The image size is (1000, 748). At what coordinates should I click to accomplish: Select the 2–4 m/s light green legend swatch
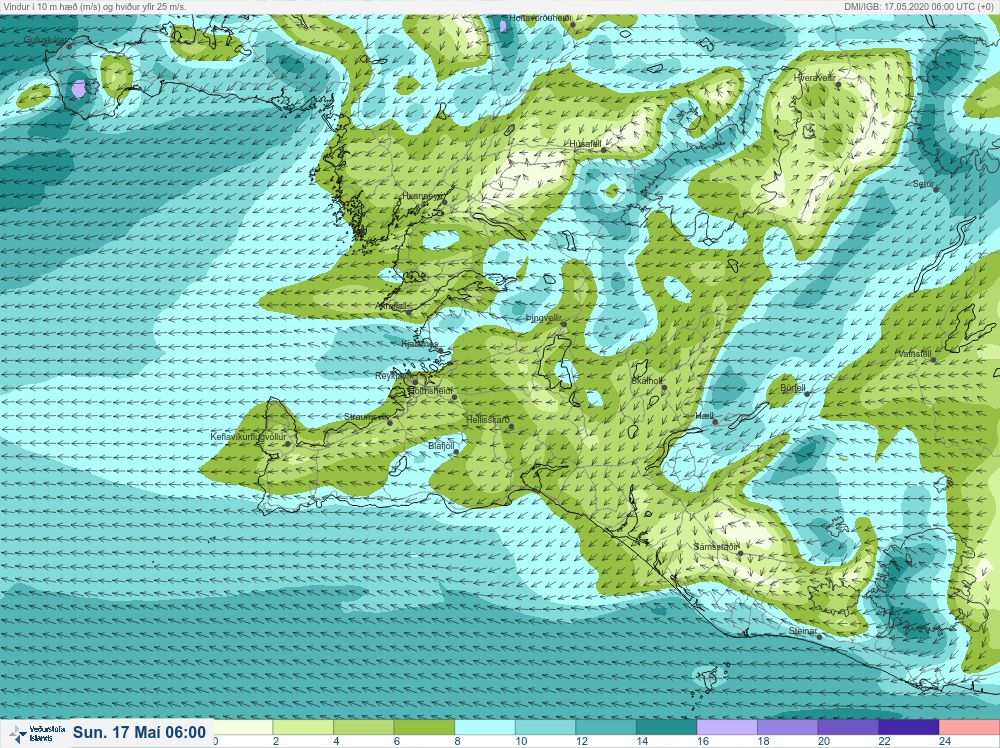click(303, 727)
